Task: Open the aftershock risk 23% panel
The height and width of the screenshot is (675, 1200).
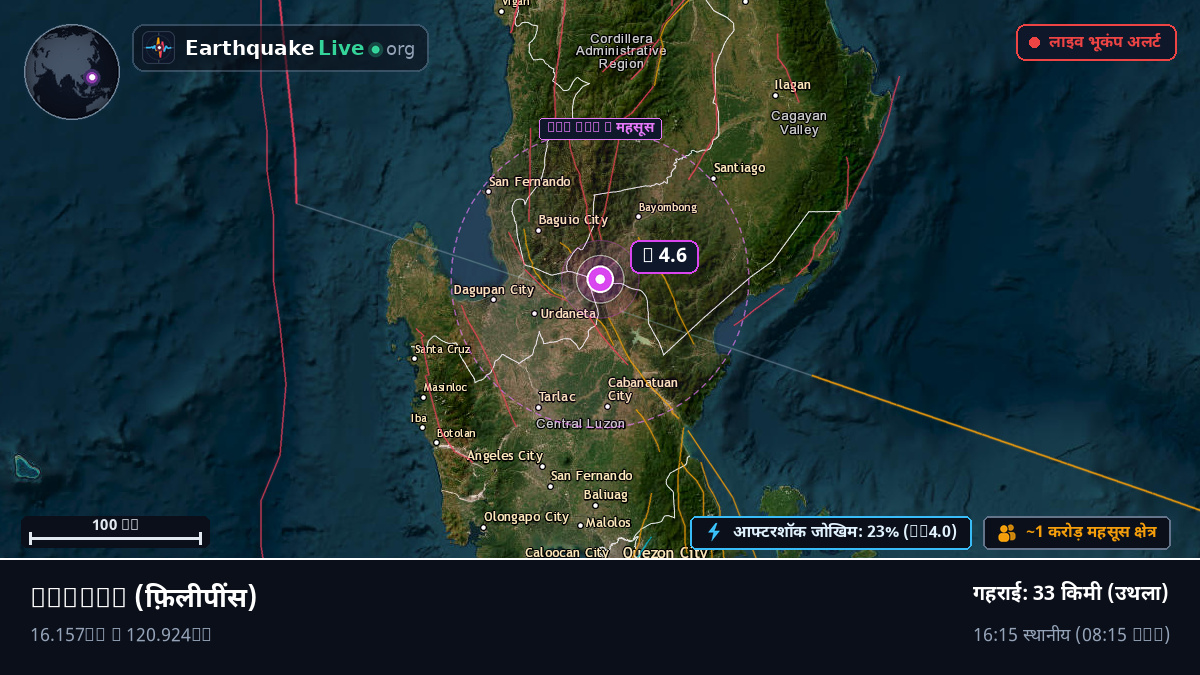Action: pyautogui.click(x=830, y=532)
